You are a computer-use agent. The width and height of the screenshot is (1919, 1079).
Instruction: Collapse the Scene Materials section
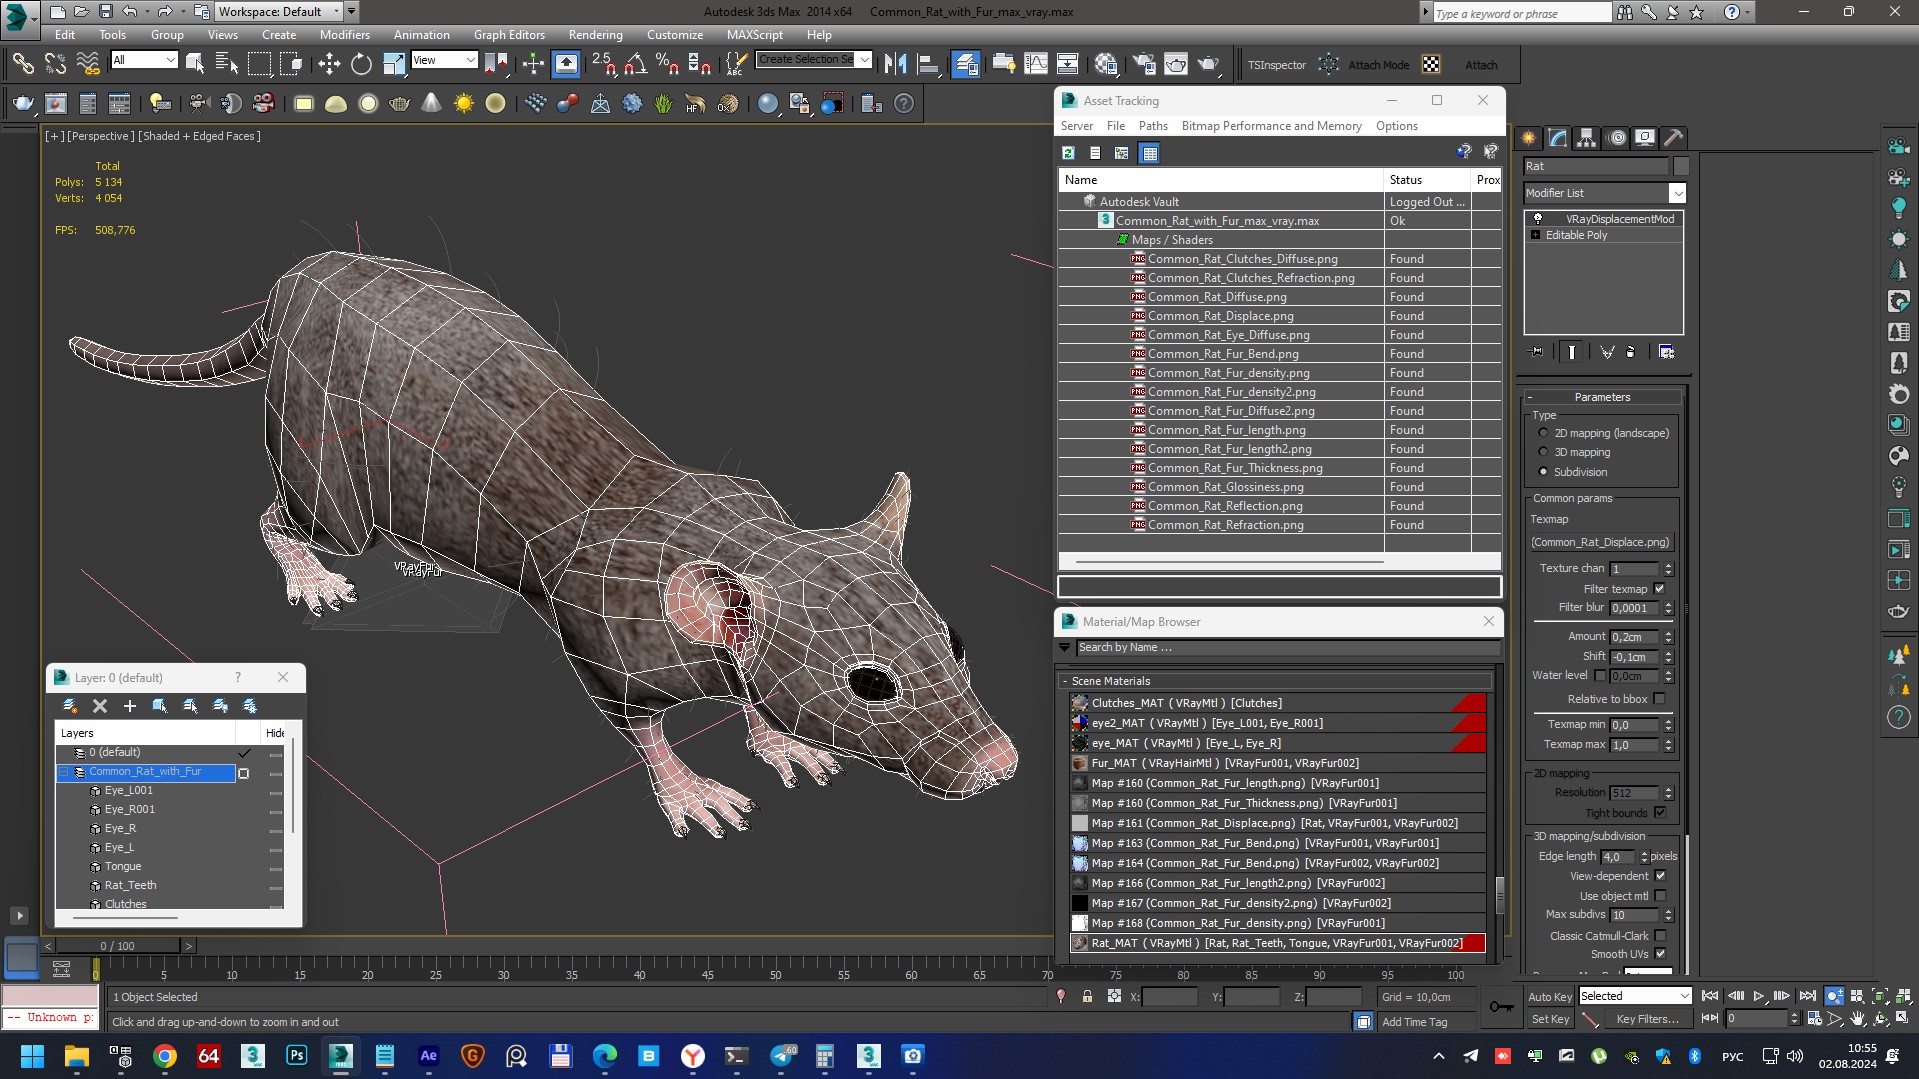(x=1064, y=681)
